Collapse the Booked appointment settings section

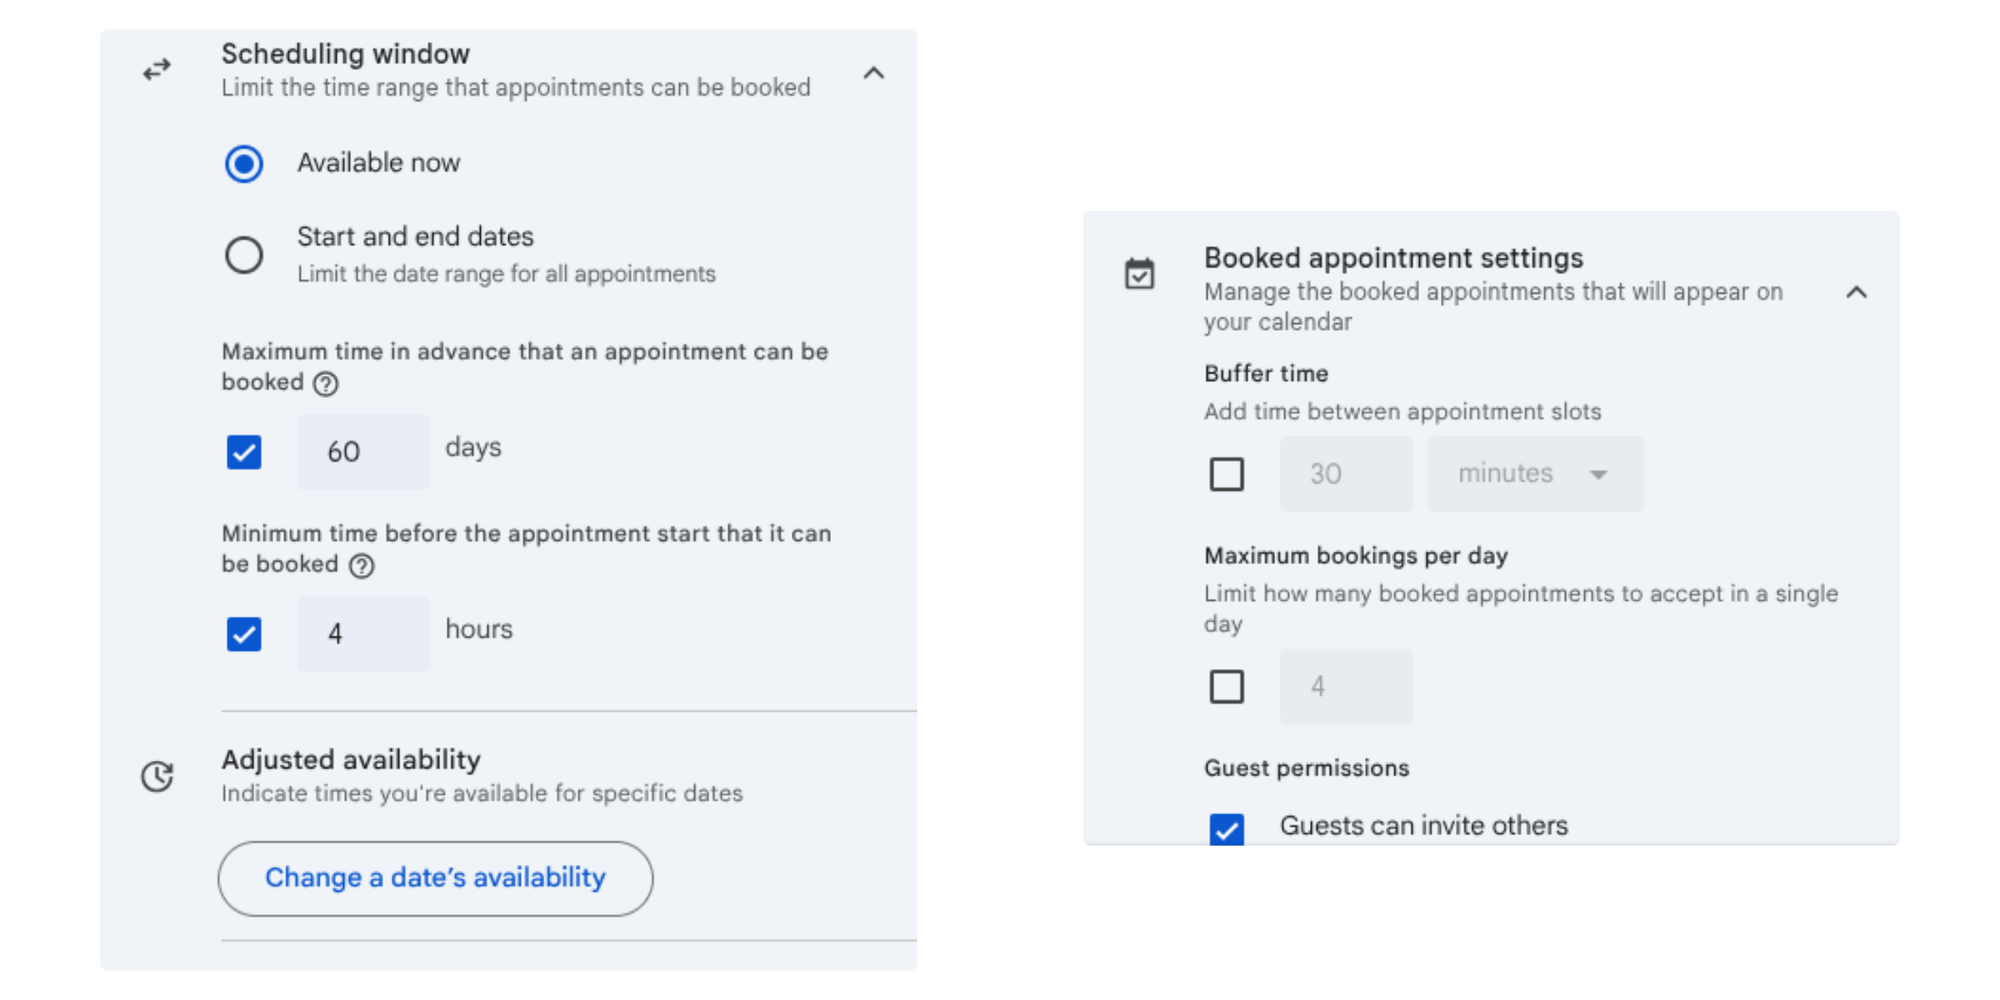tap(1858, 292)
